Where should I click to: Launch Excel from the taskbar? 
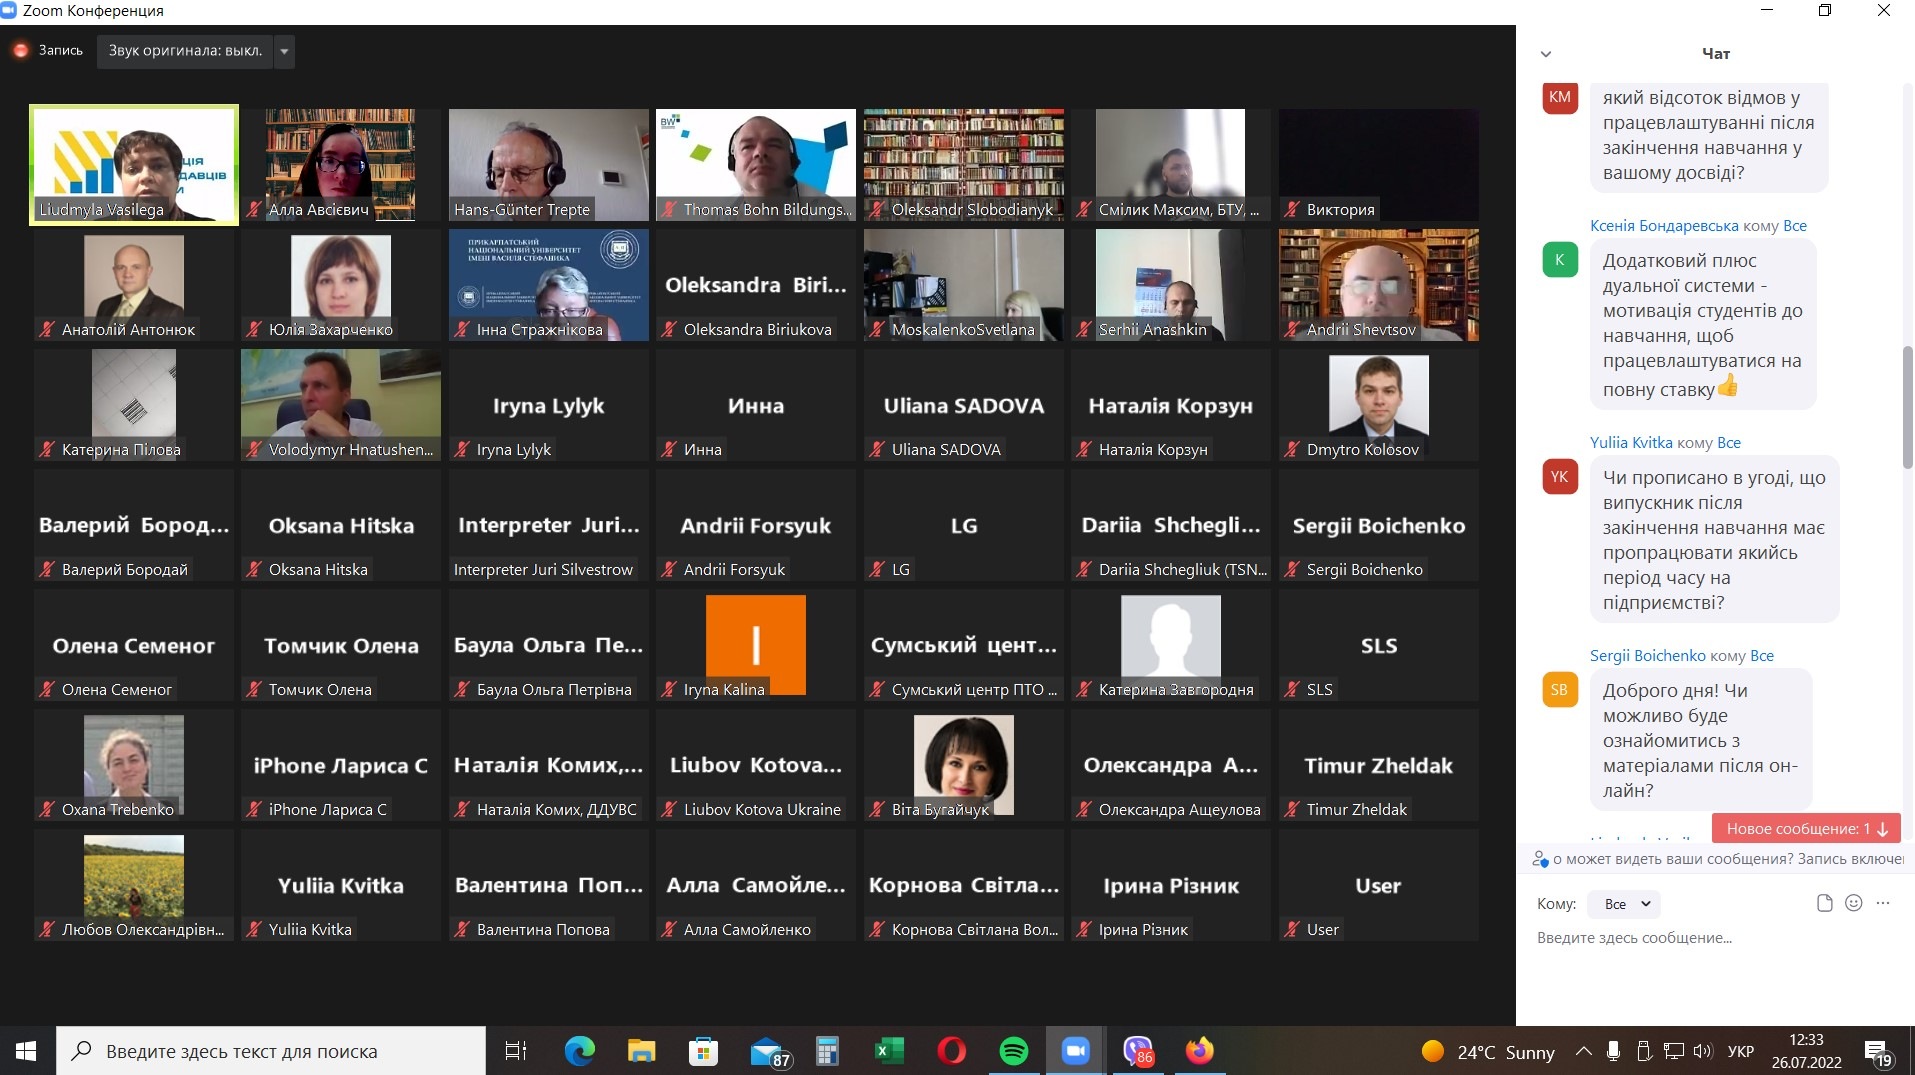tap(888, 1051)
